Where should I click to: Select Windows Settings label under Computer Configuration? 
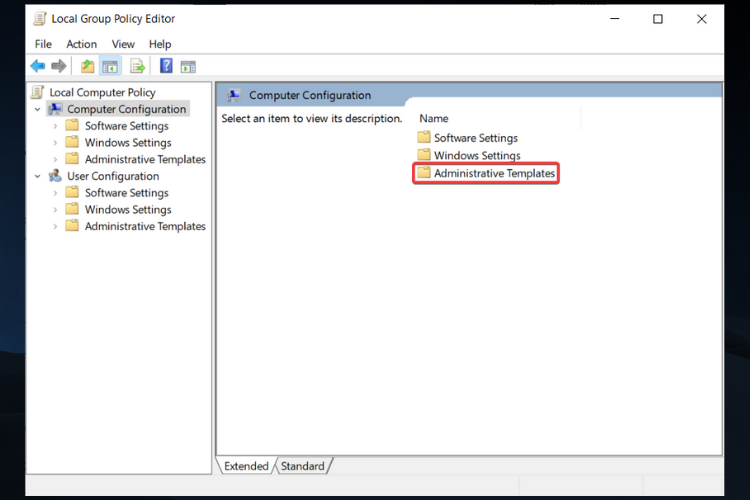pyautogui.click(x=128, y=143)
